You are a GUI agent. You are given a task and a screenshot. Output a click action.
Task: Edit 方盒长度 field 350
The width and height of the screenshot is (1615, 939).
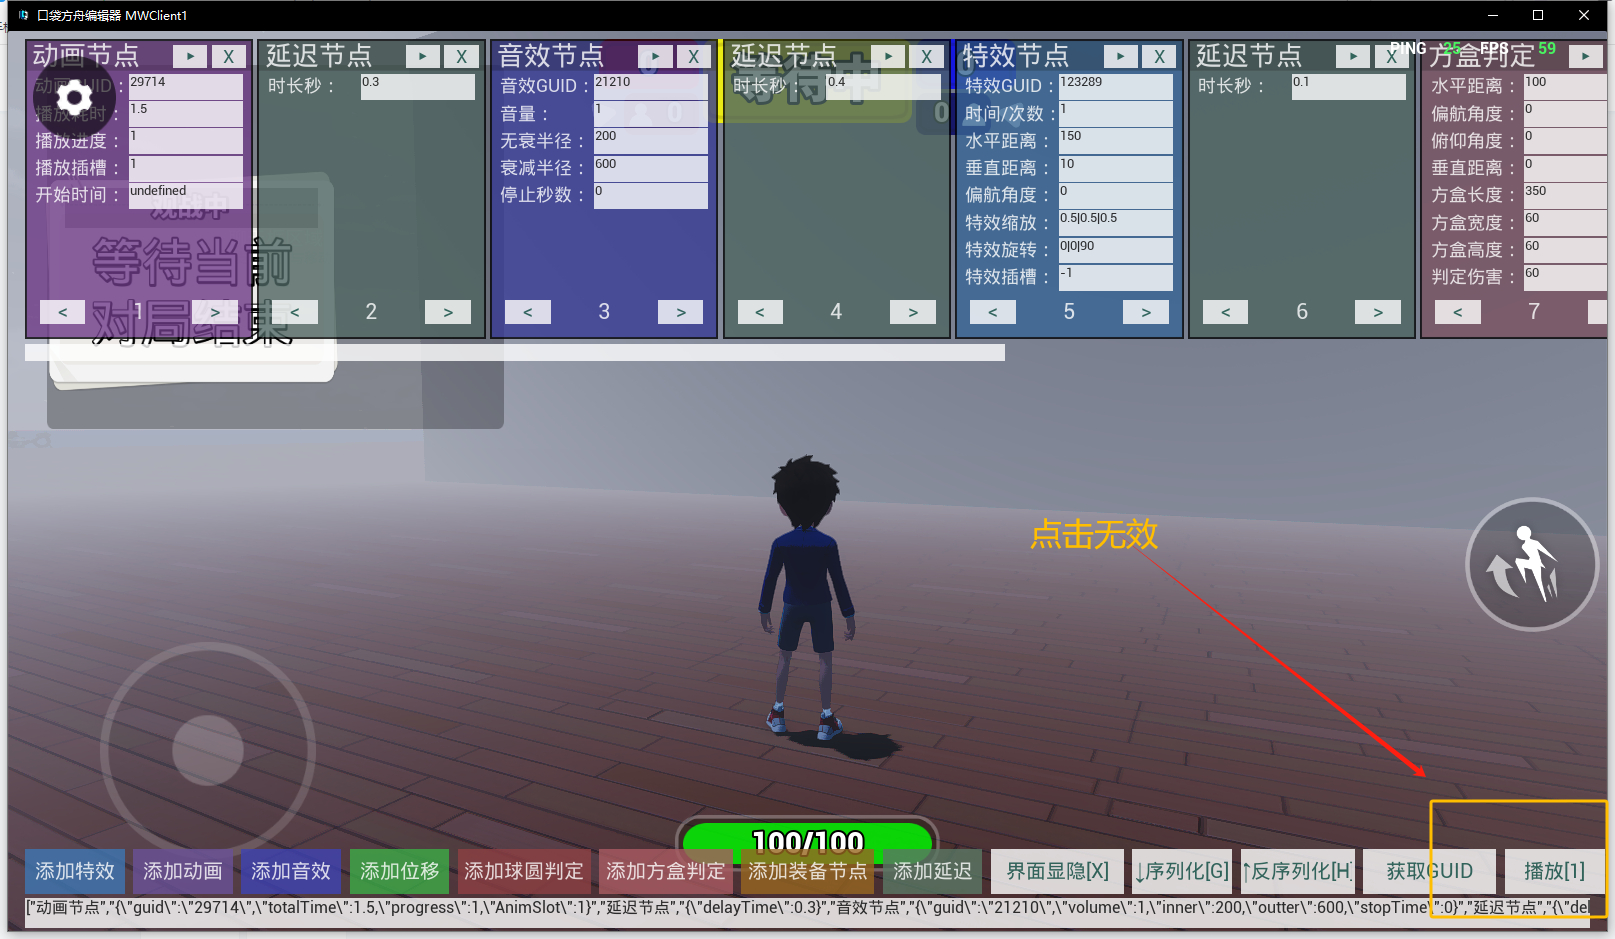coord(1566,195)
